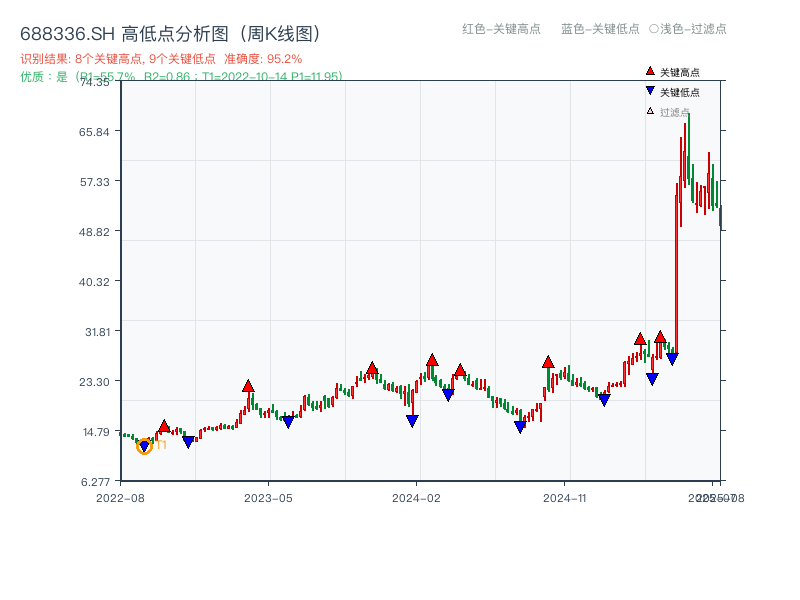Click the tallest red candle in the price spike
This screenshot has width=800, height=600.
(x=677, y=268)
